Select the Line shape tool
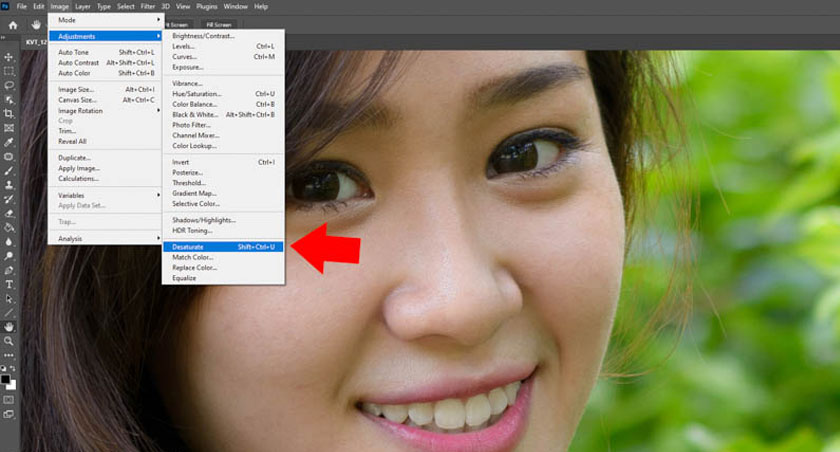The width and height of the screenshot is (840, 452). point(9,313)
